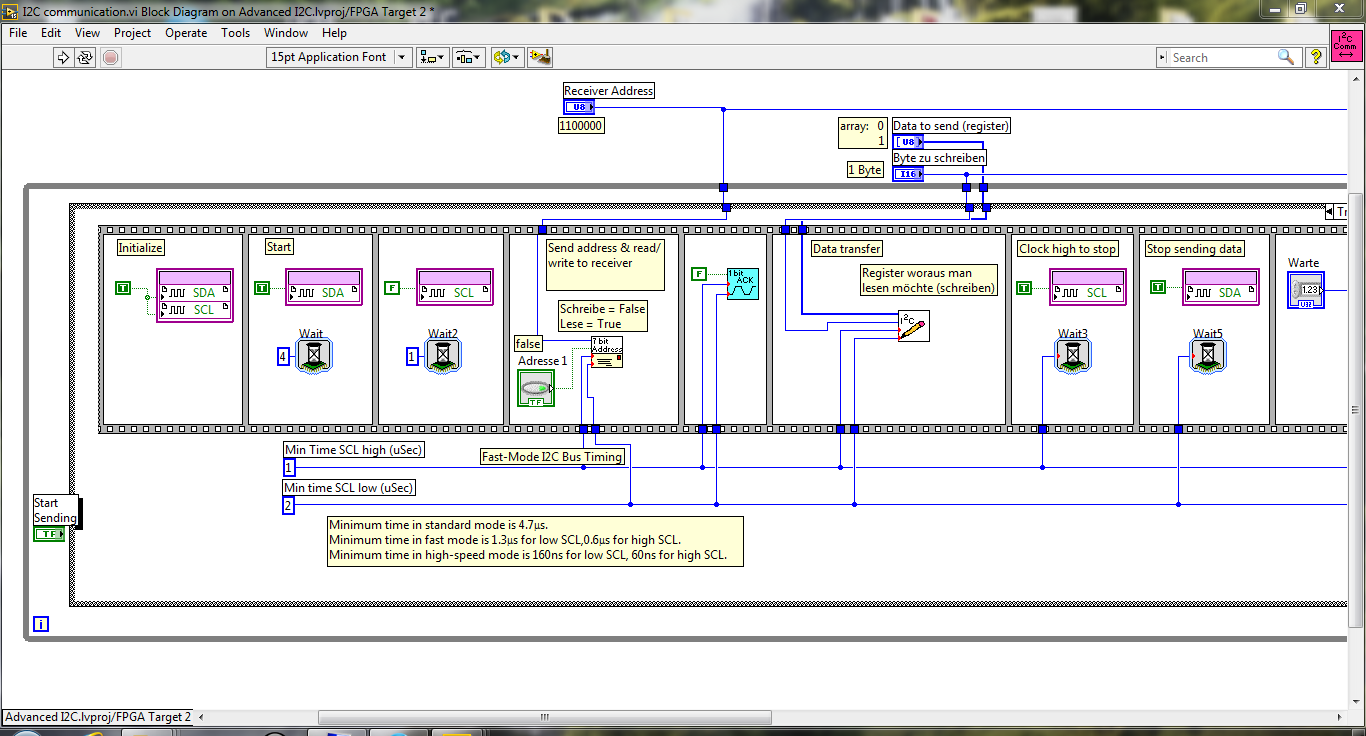Select the 7 bit Address subVI icon
This screenshot has height=736, width=1366.
(606, 352)
